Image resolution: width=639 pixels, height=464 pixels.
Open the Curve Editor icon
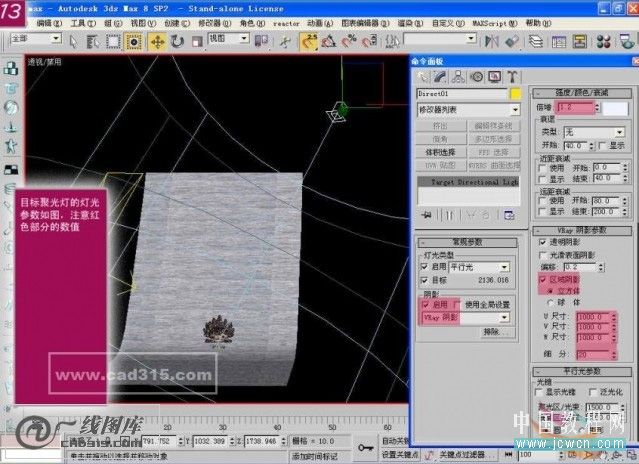(558, 41)
